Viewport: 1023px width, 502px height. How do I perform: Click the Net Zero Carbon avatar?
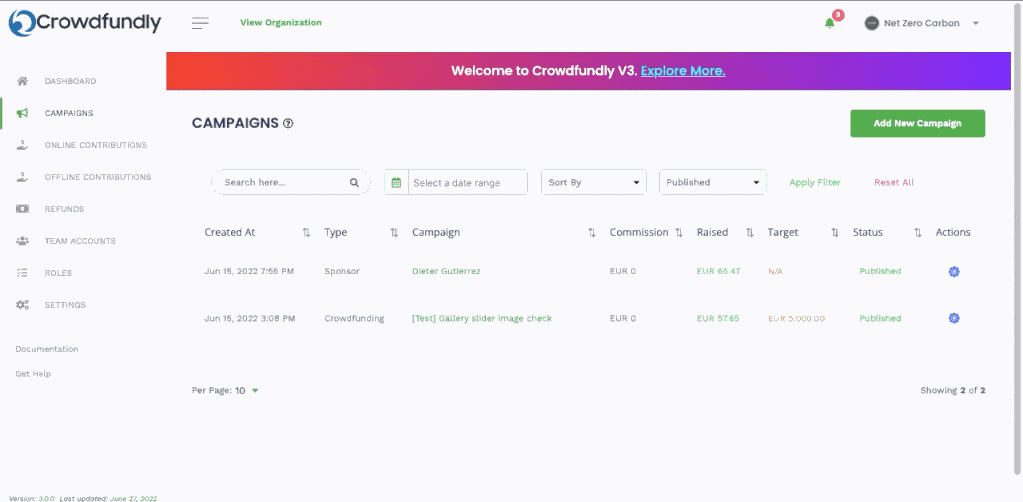pos(871,23)
